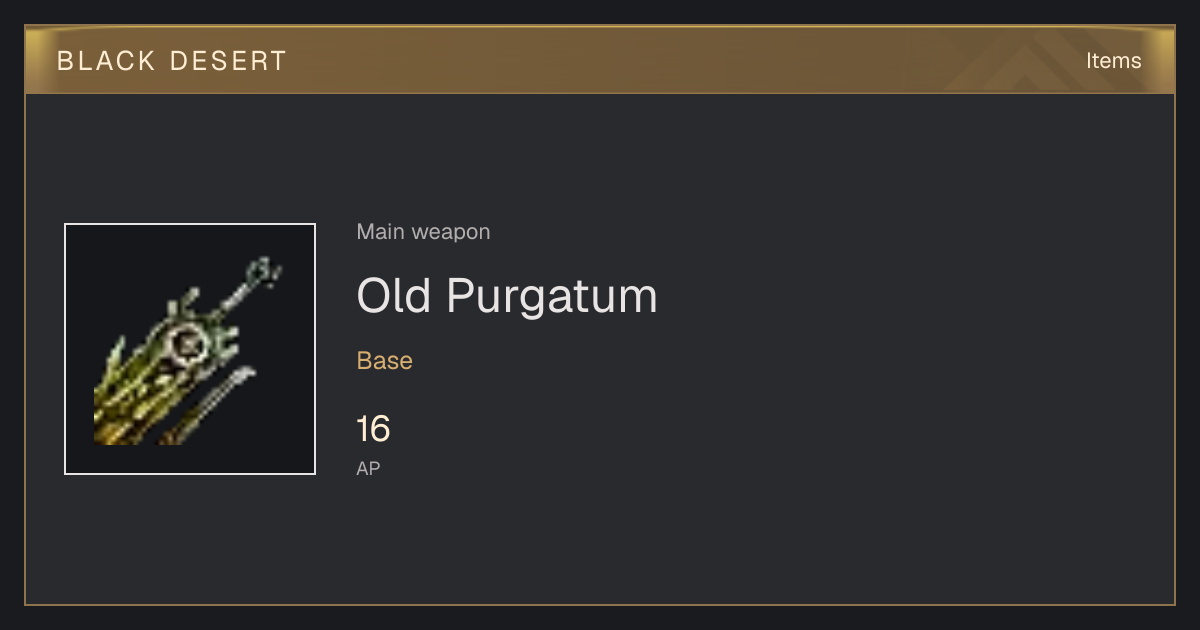Image resolution: width=1200 pixels, height=630 pixels.
Task: Click the gold header banner background
Action: click(600, 60)
